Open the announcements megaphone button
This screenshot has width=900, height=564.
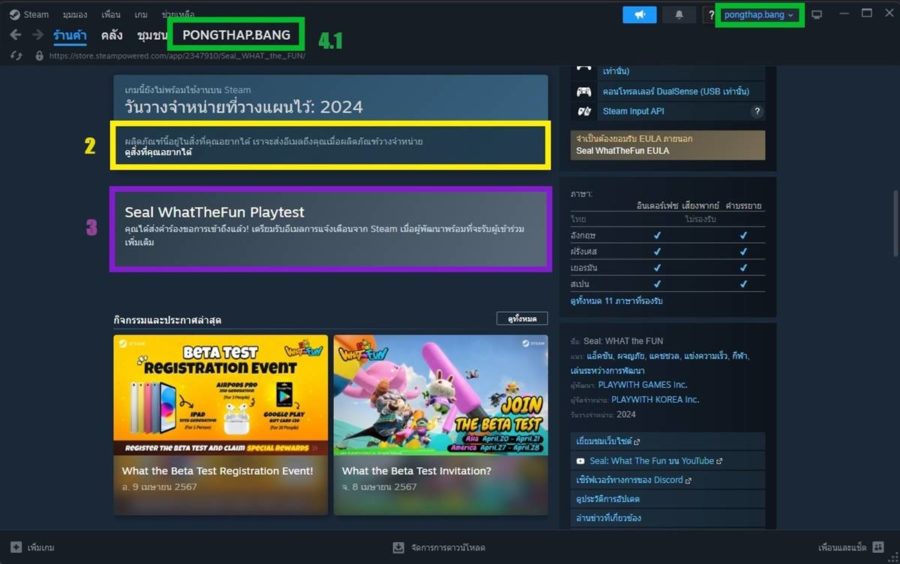coord(639,15)
